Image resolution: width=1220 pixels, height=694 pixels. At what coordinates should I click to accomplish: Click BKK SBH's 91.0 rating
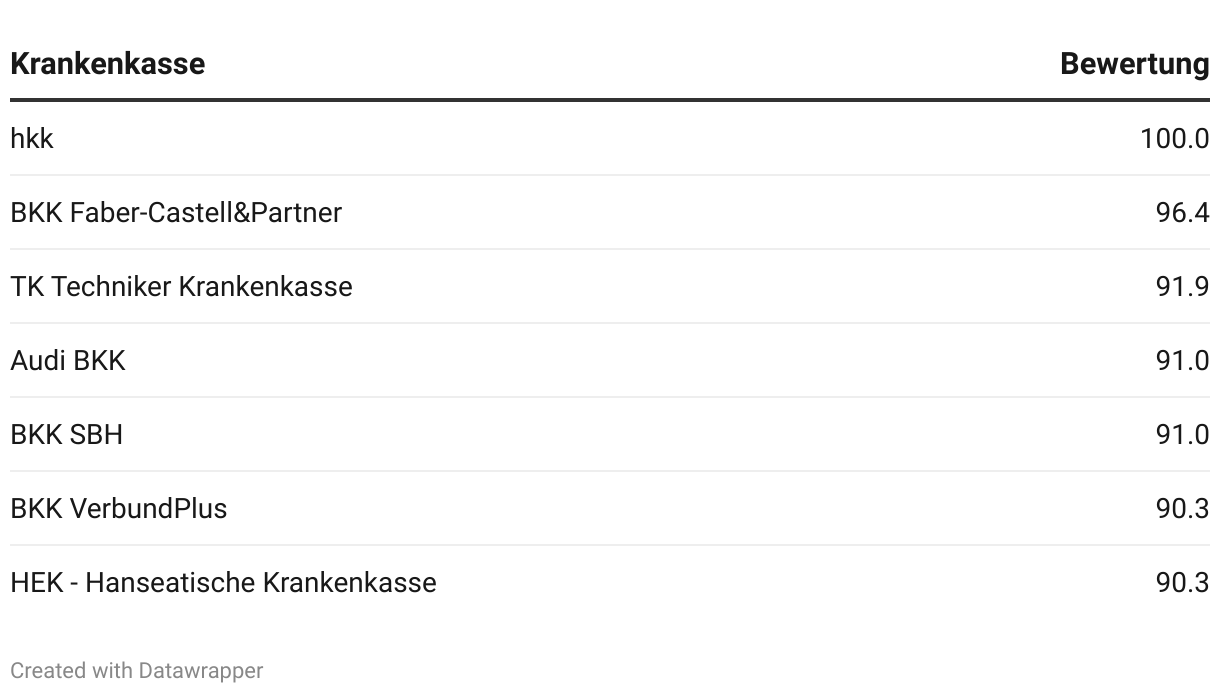click(1182, 435)
